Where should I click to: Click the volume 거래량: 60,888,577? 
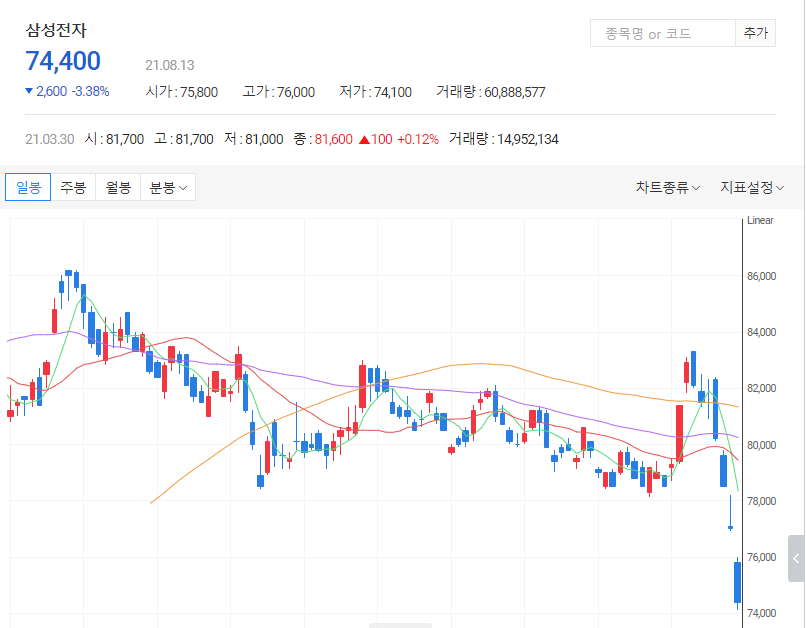(x=490, y=92)
